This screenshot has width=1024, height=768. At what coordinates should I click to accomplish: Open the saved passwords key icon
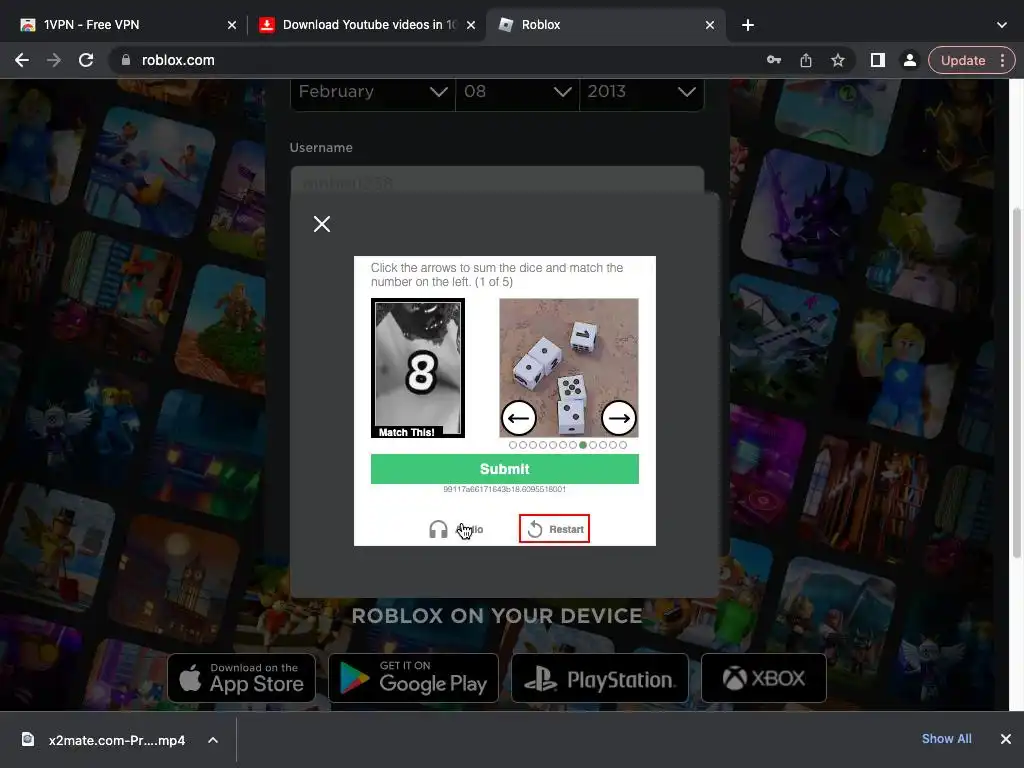pos(773,60)
